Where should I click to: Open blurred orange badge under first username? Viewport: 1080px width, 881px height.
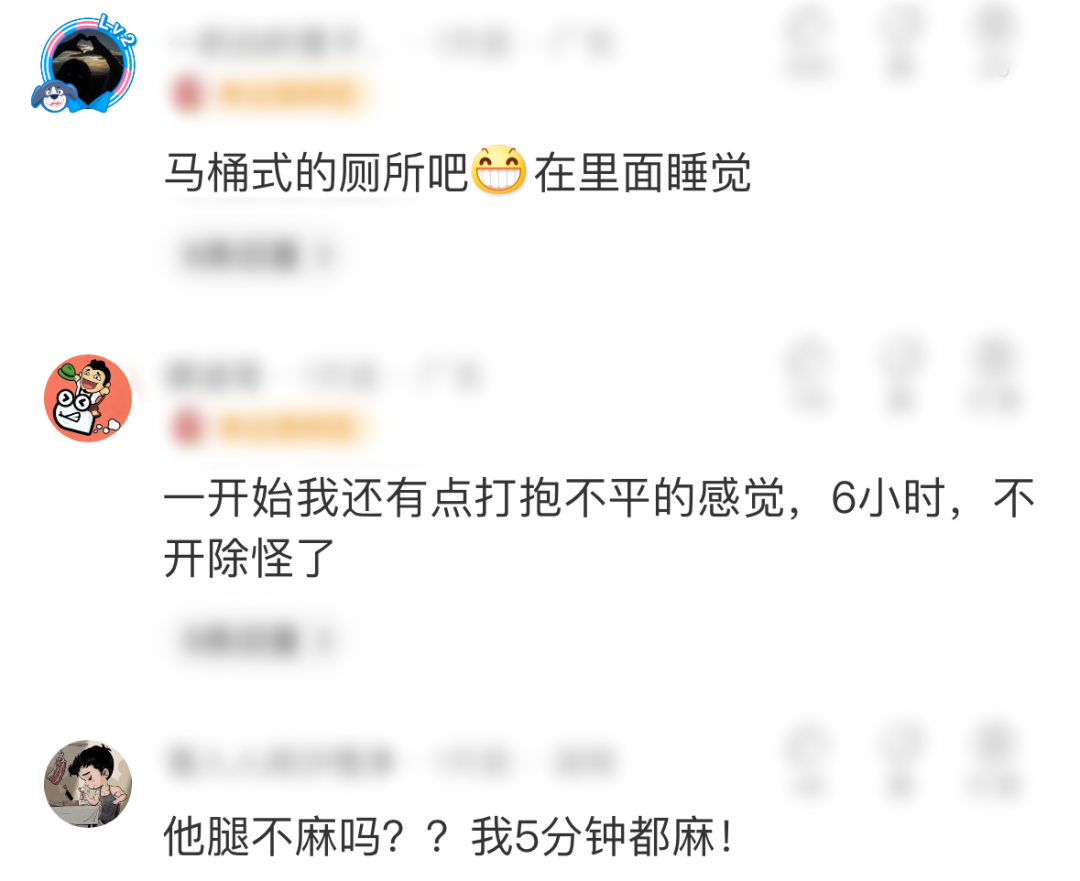(x=272, y=94)
